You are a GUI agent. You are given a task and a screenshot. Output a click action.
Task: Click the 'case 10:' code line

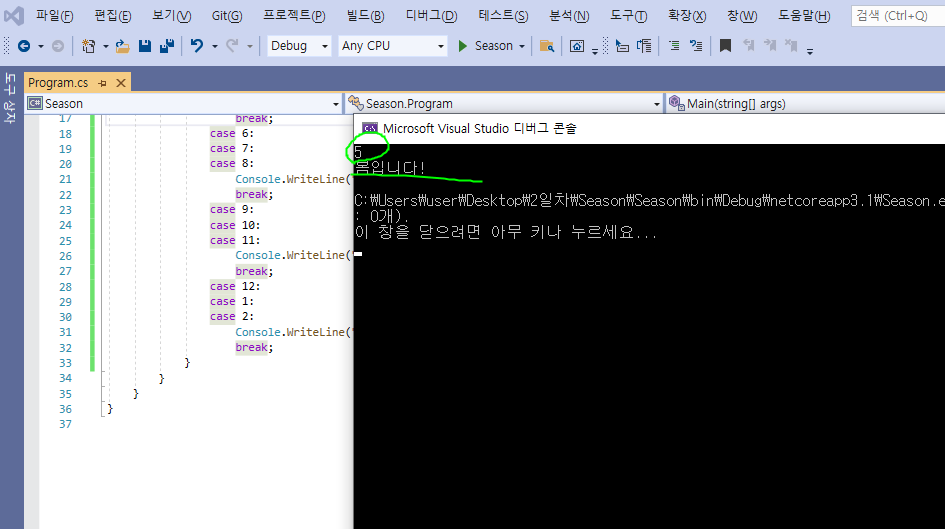click(235, 225)
